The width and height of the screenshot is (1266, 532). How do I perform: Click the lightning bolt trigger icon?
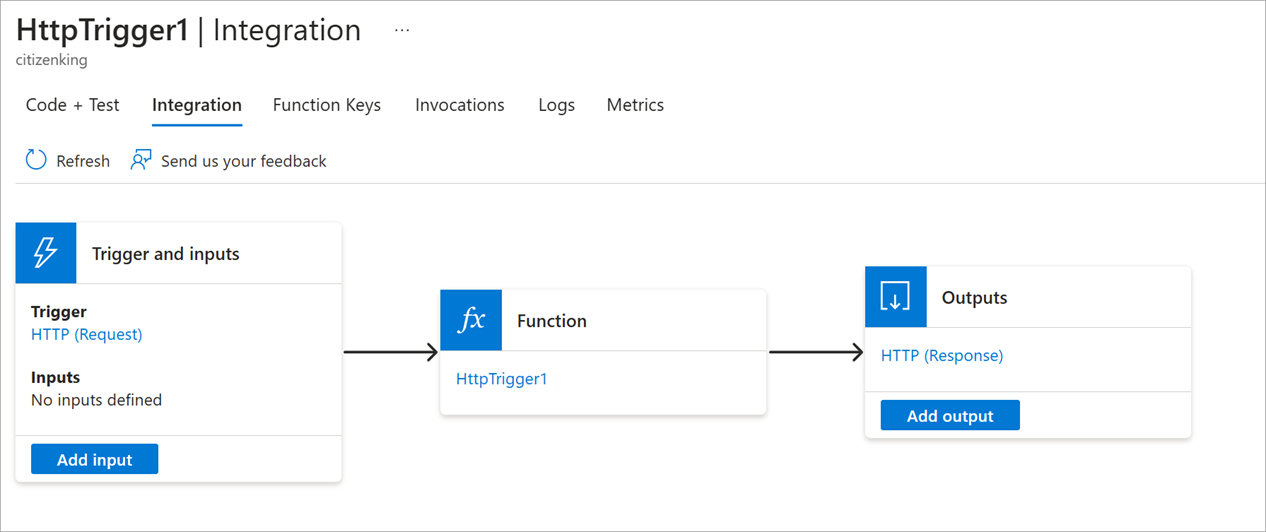point(46,253)
